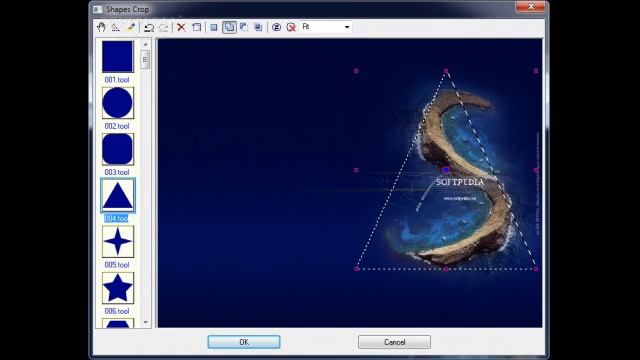This screenshot has width=640, height=360.
Task: Select the rounded square 003.tool thumbnail
Action: click(118, 149)
